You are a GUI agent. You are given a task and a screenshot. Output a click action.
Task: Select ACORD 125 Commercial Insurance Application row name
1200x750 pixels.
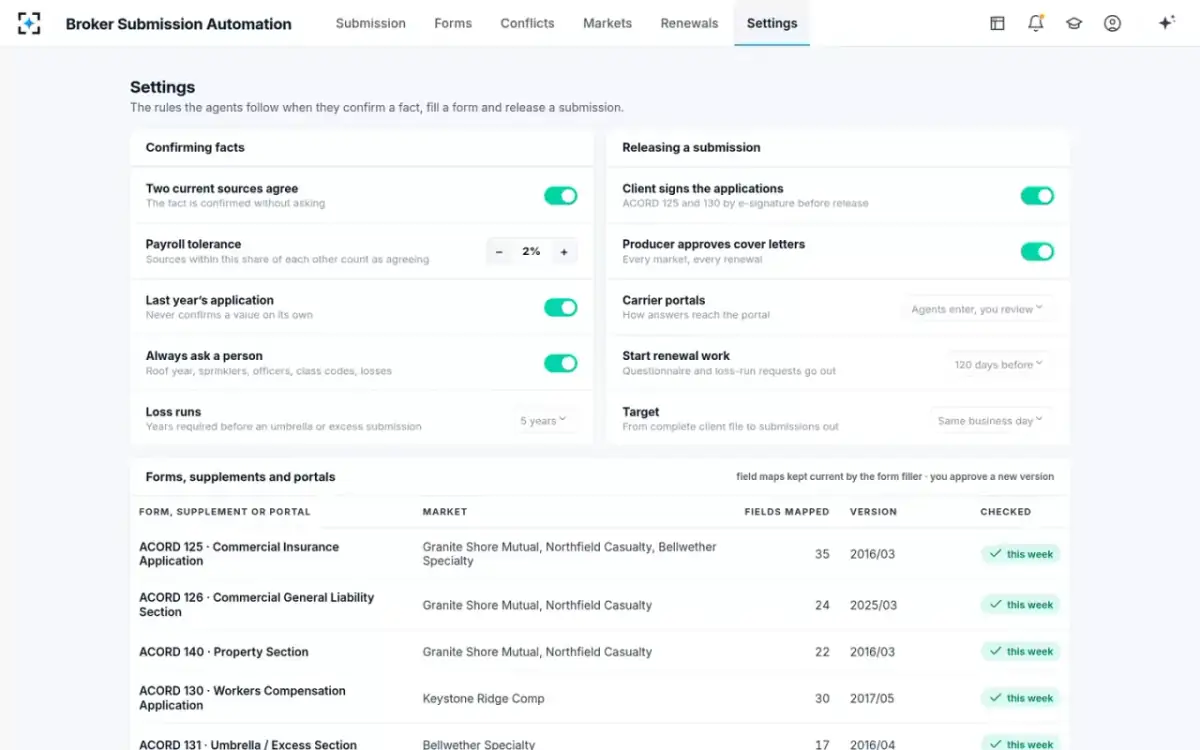click(x=239, y=554)
